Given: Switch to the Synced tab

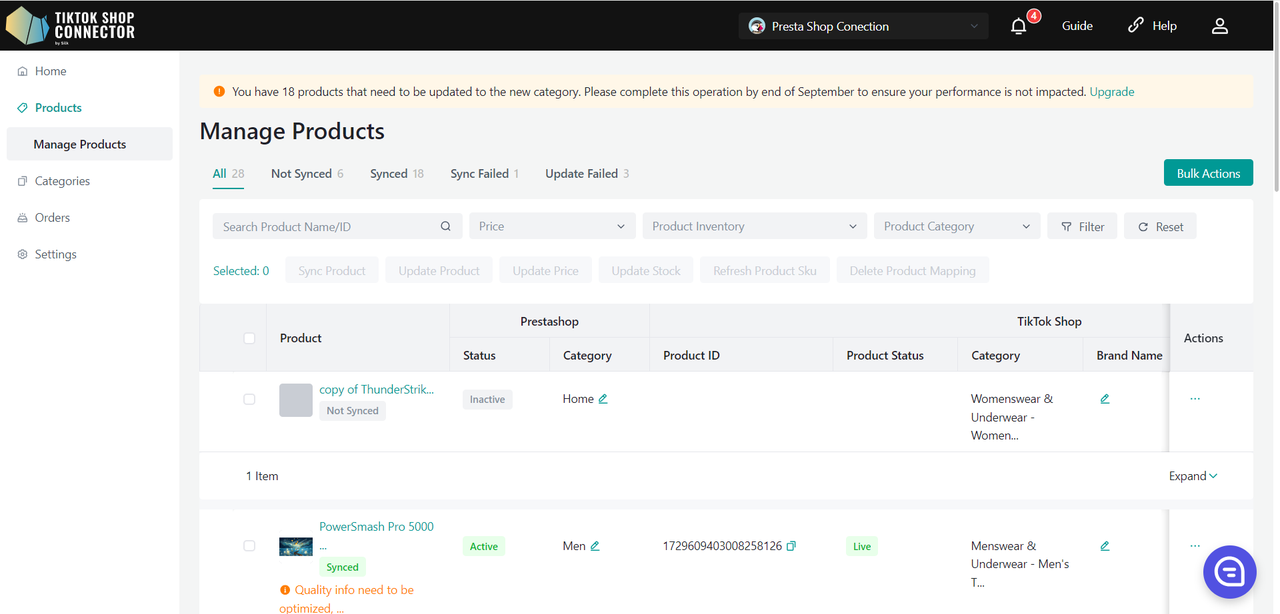Looking at the screenshot, I should (x=397, y=173).
